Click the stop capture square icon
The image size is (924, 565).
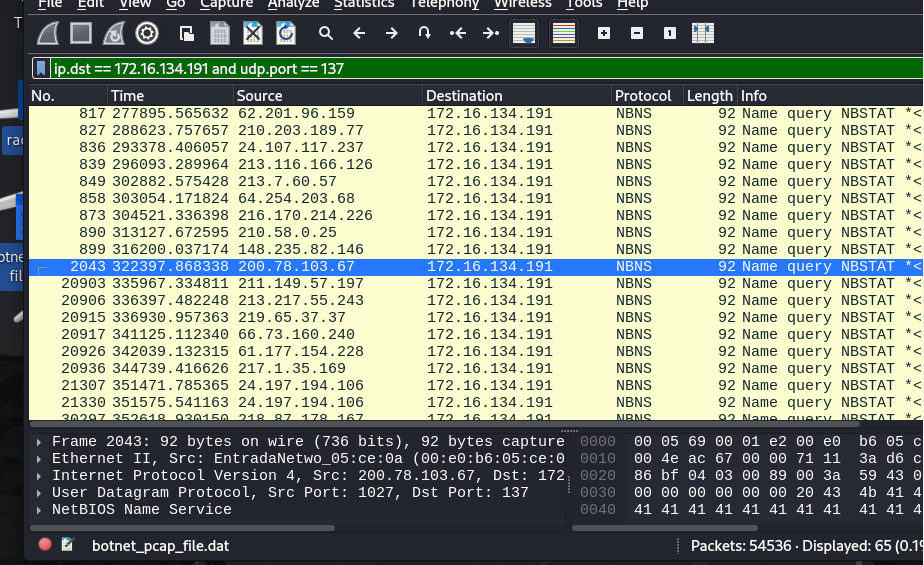(x=81, y=33)
